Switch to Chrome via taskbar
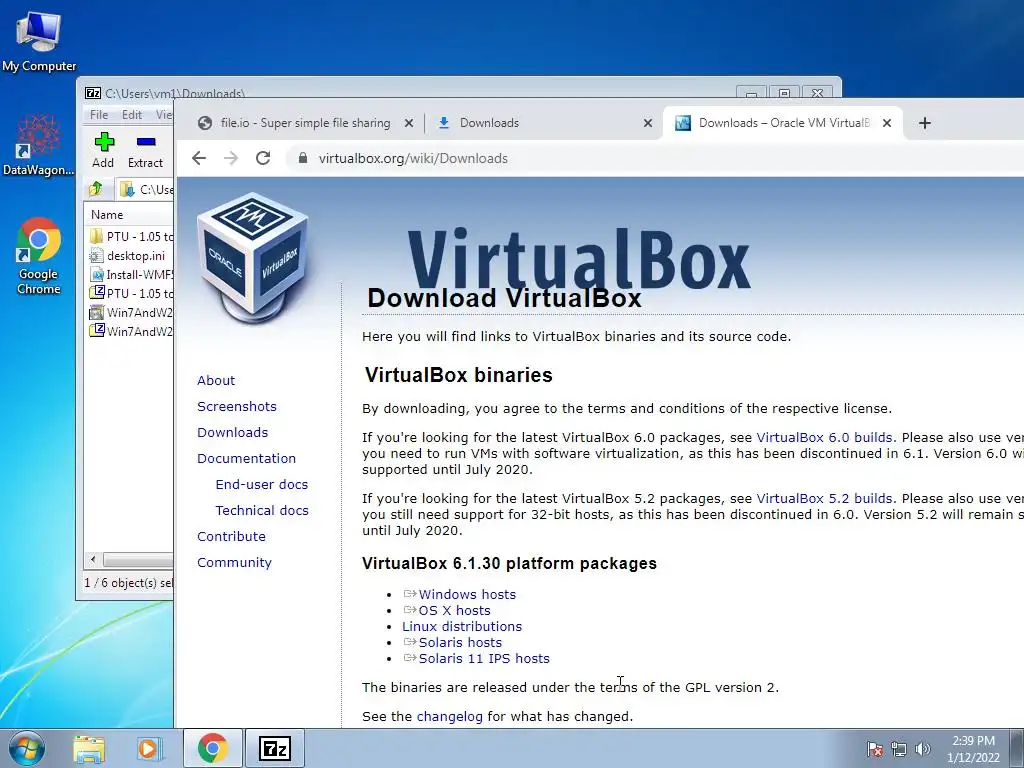Screen dimensions: 1024x768 click(x=213, y=748)
